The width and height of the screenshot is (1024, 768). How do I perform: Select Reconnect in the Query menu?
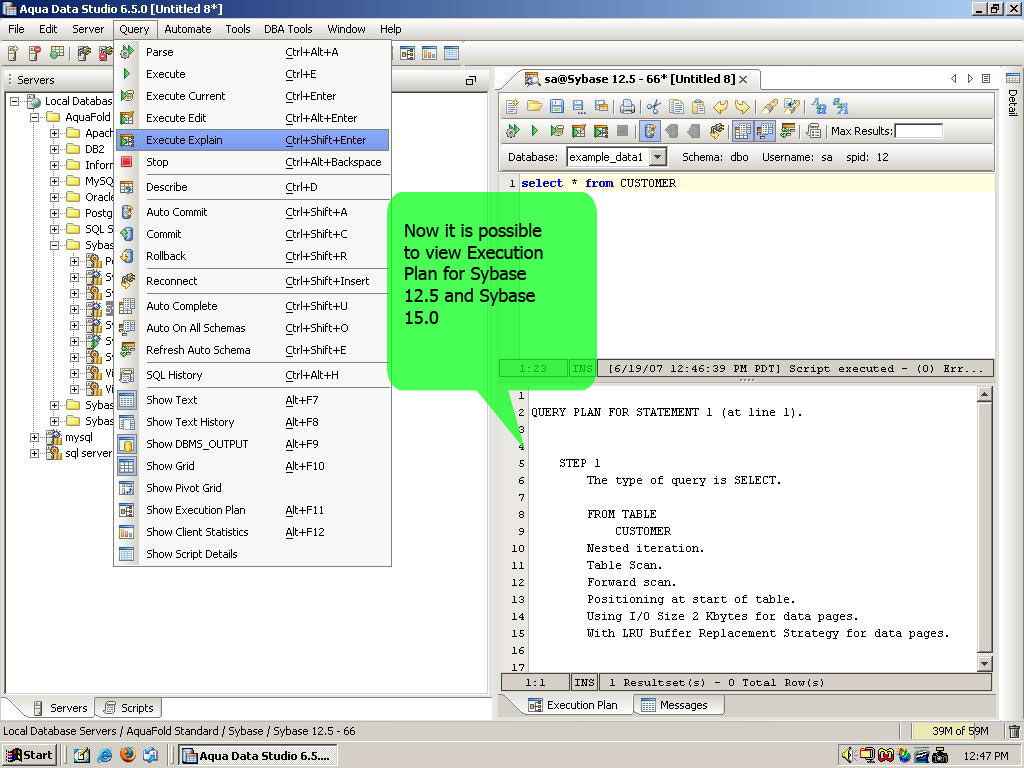pyautogui.click(x=253, y=281)
